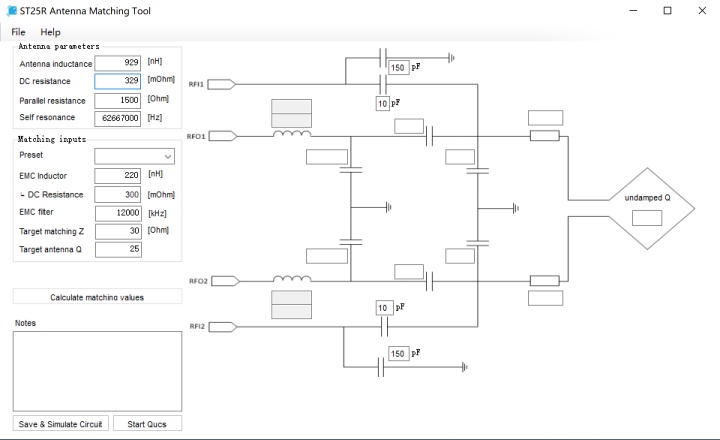Focus the Target matching Z field
The width and height of the screenshot is (720, 440).
[118, 231]
